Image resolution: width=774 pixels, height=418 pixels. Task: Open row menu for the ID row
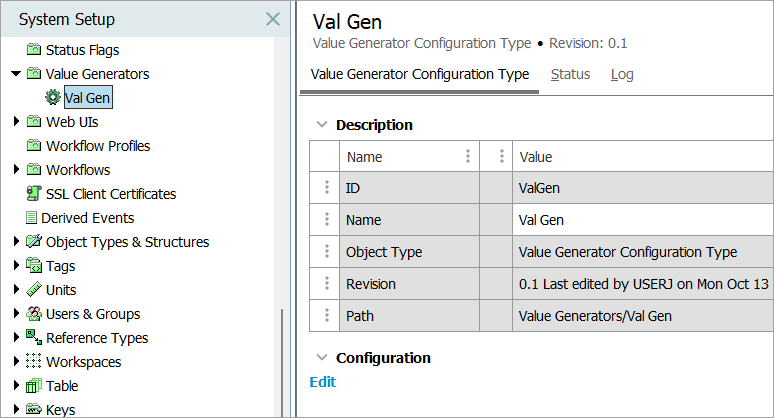[x=325, y=188]
